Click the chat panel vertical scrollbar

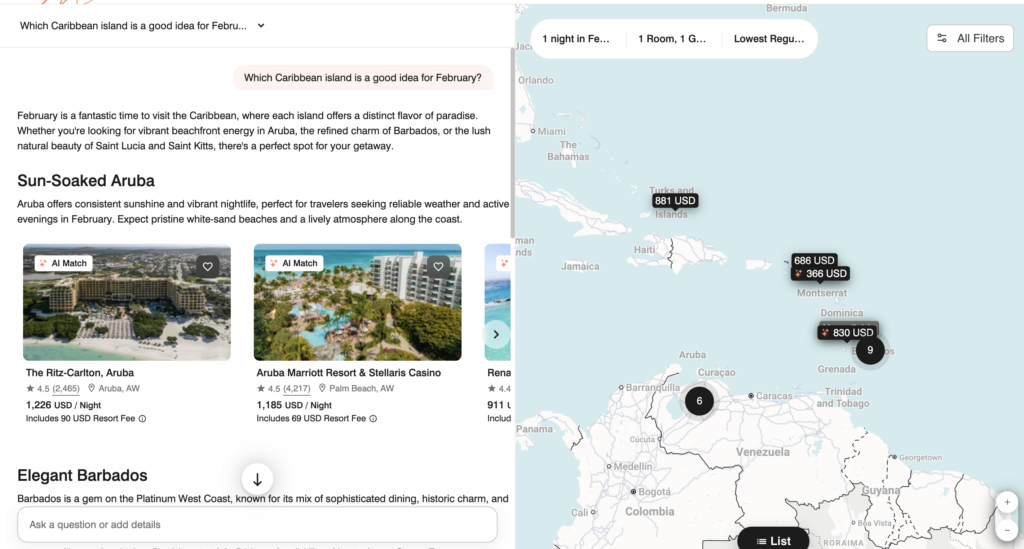513,144
